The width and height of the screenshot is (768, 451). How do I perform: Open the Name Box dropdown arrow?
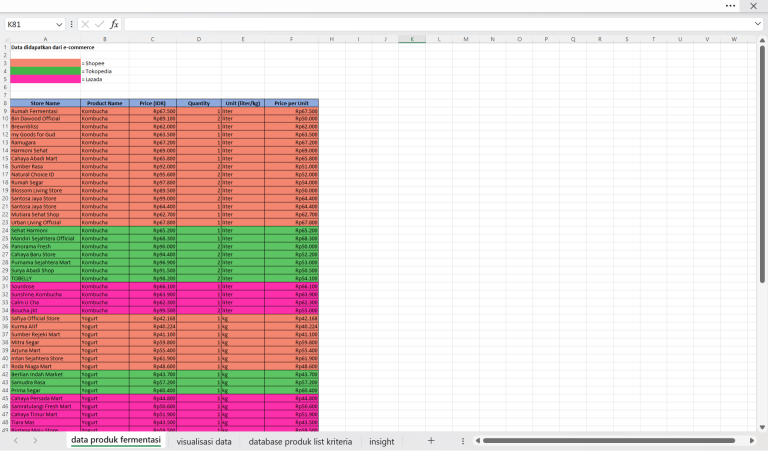point(59,24)
